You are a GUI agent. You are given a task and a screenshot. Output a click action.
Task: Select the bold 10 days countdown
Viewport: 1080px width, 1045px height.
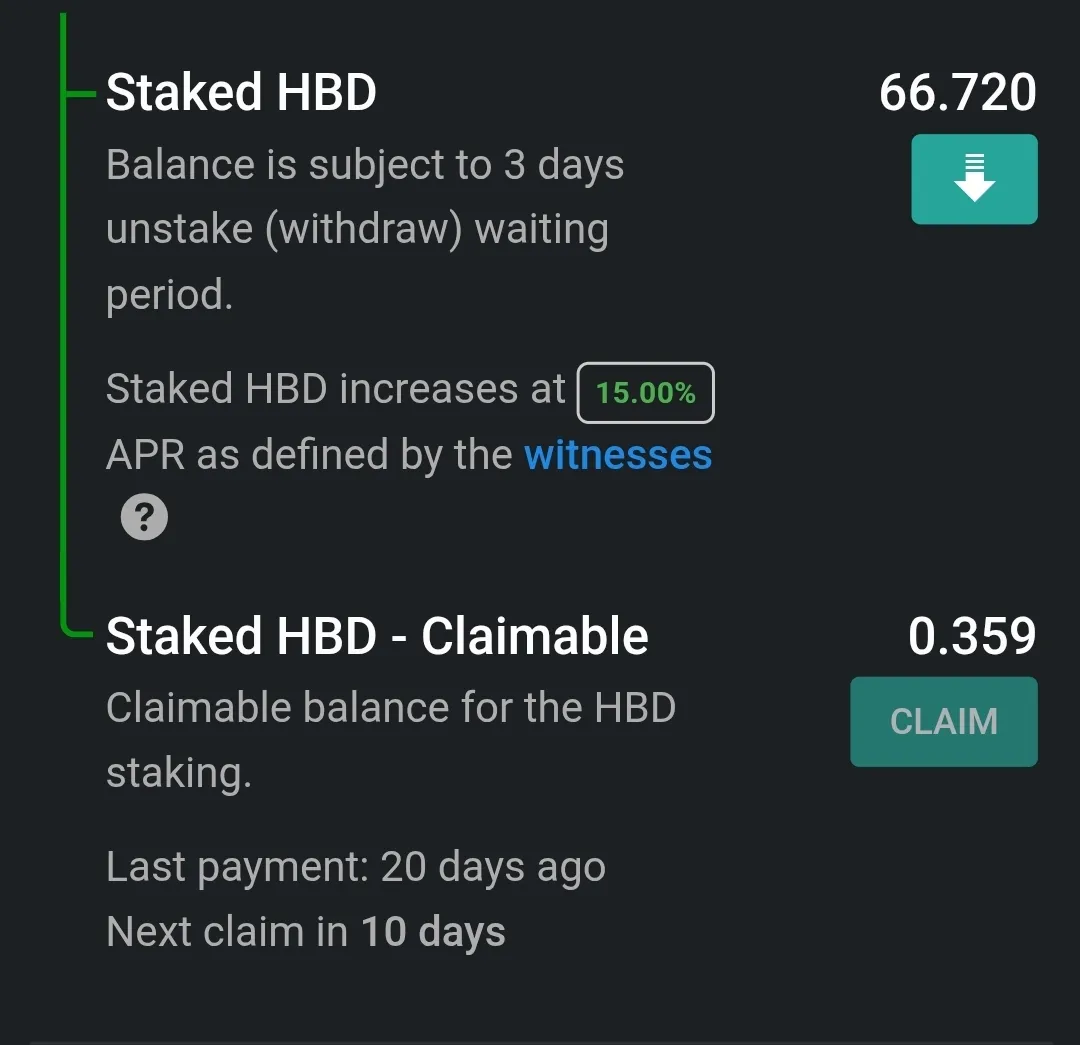point(433,933)
